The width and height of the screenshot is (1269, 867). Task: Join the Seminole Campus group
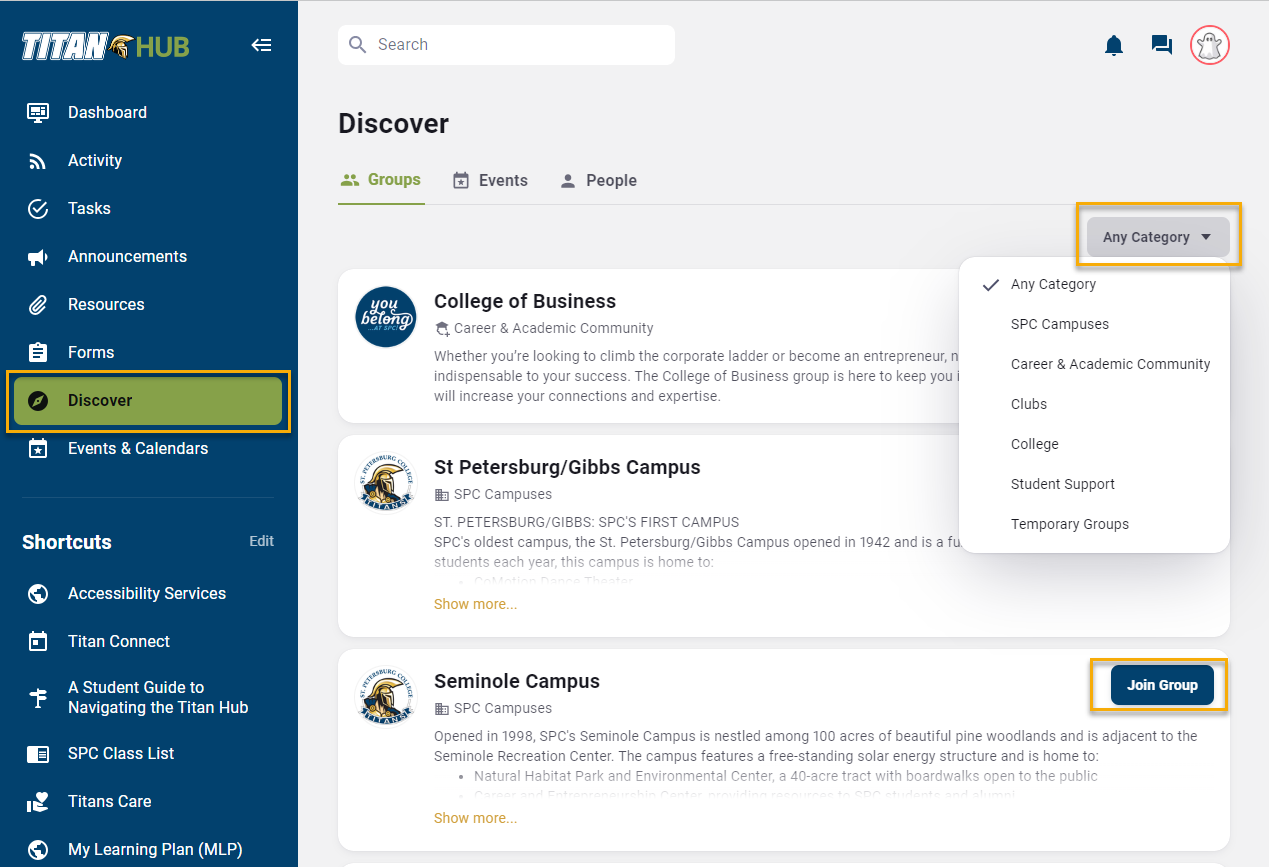pos(1162,685)
